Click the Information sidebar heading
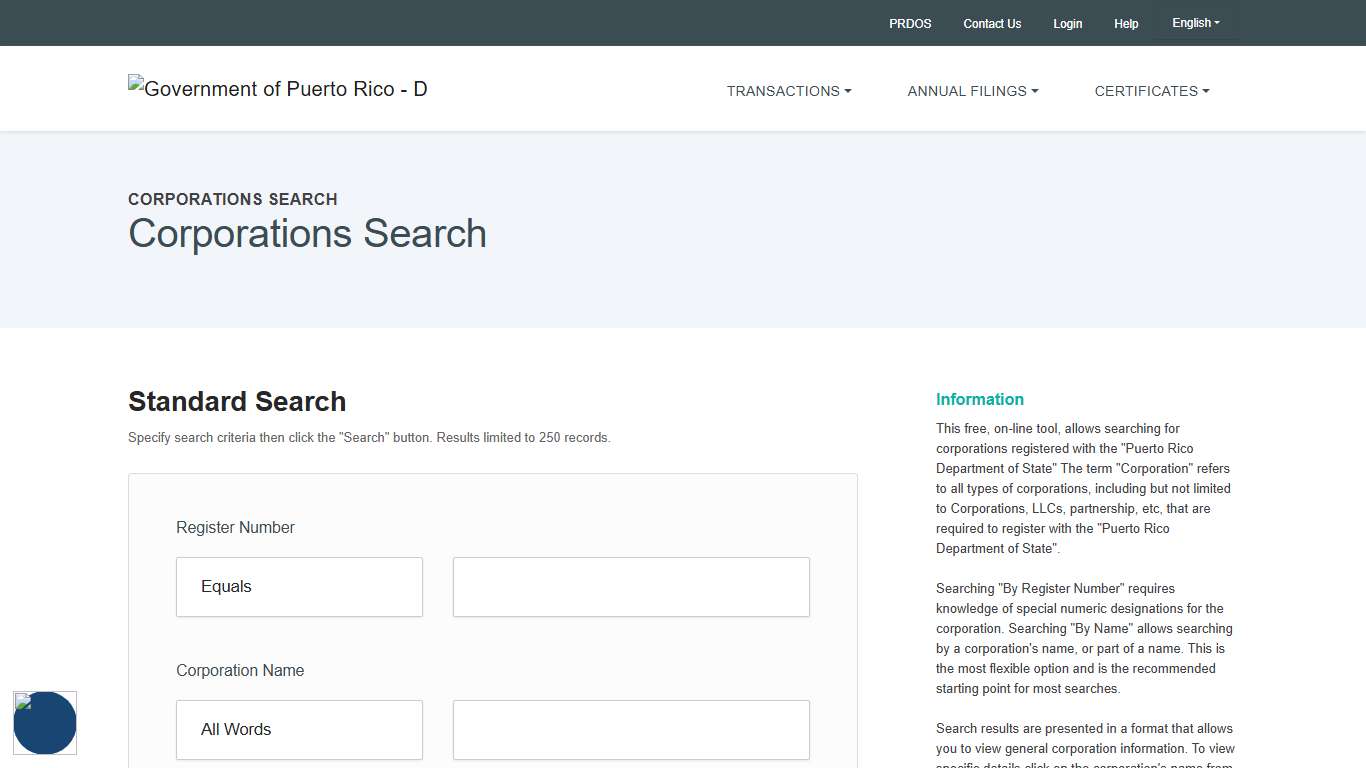Image resolution: width=1366 pixels, height=768 pixels. click(x=980, y=399)
